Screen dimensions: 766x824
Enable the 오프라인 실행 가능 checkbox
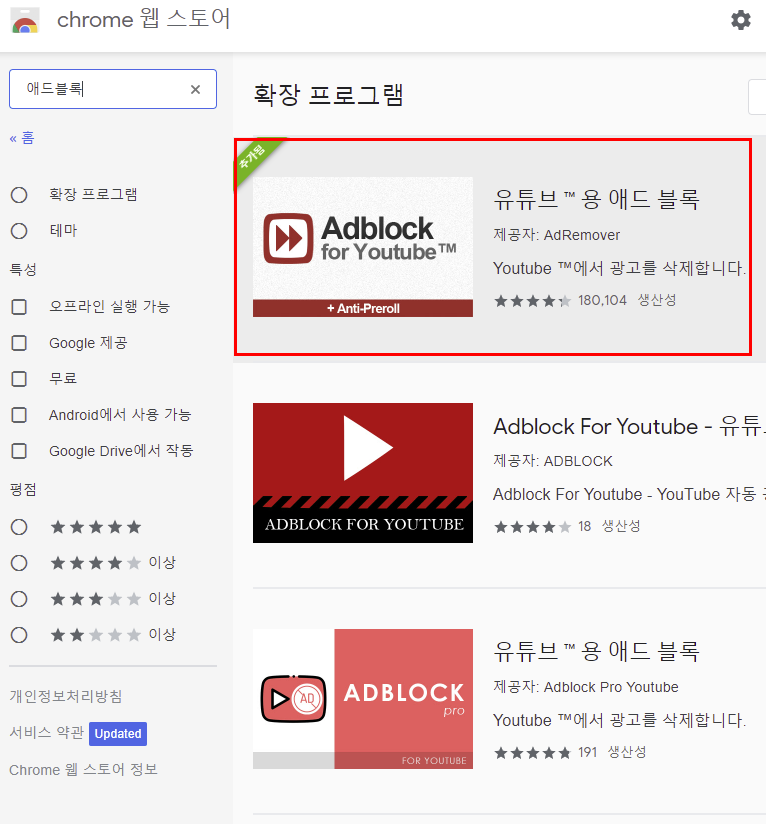click(x=19, y=307)
